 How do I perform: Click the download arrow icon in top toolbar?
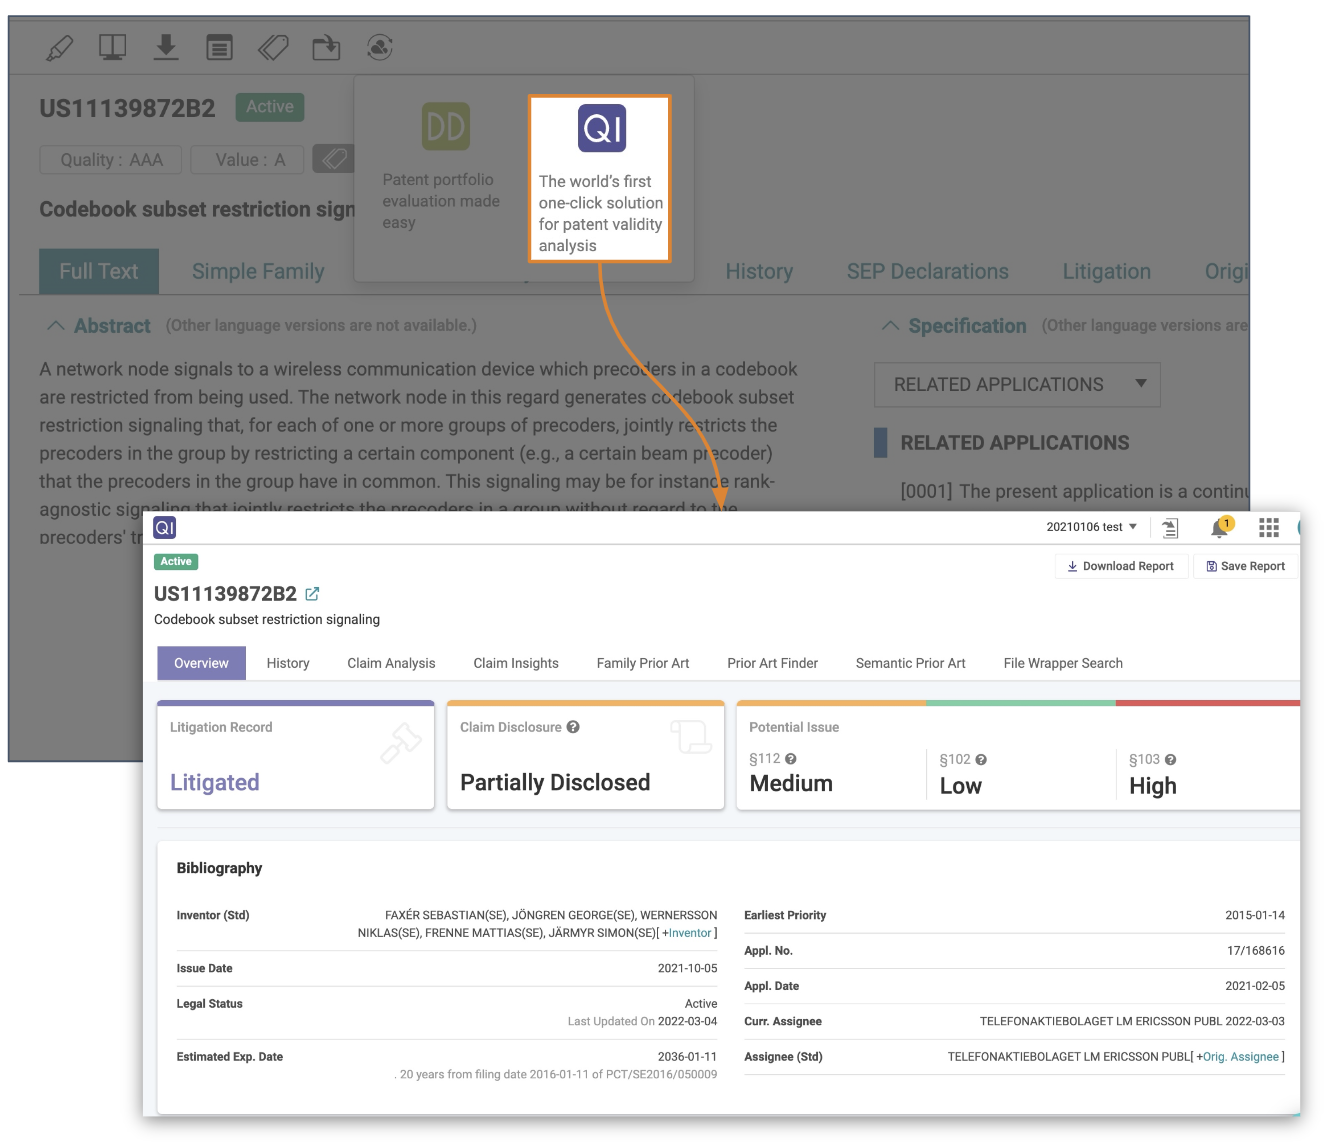coord(166,47)
